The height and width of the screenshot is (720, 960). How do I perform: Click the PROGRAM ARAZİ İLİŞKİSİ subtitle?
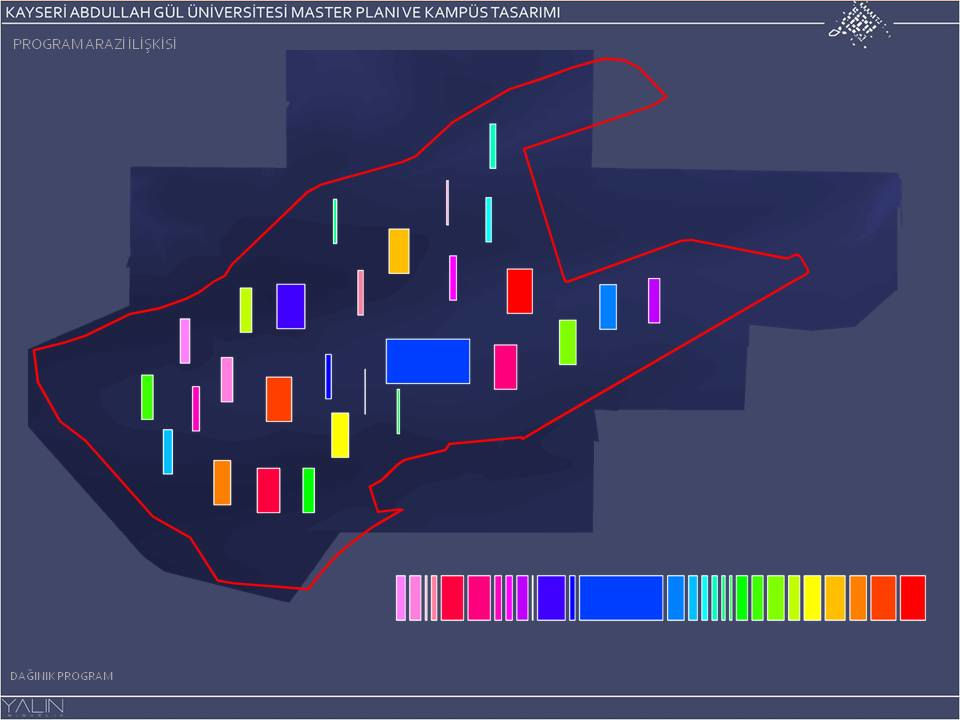(x=95, y=45)
